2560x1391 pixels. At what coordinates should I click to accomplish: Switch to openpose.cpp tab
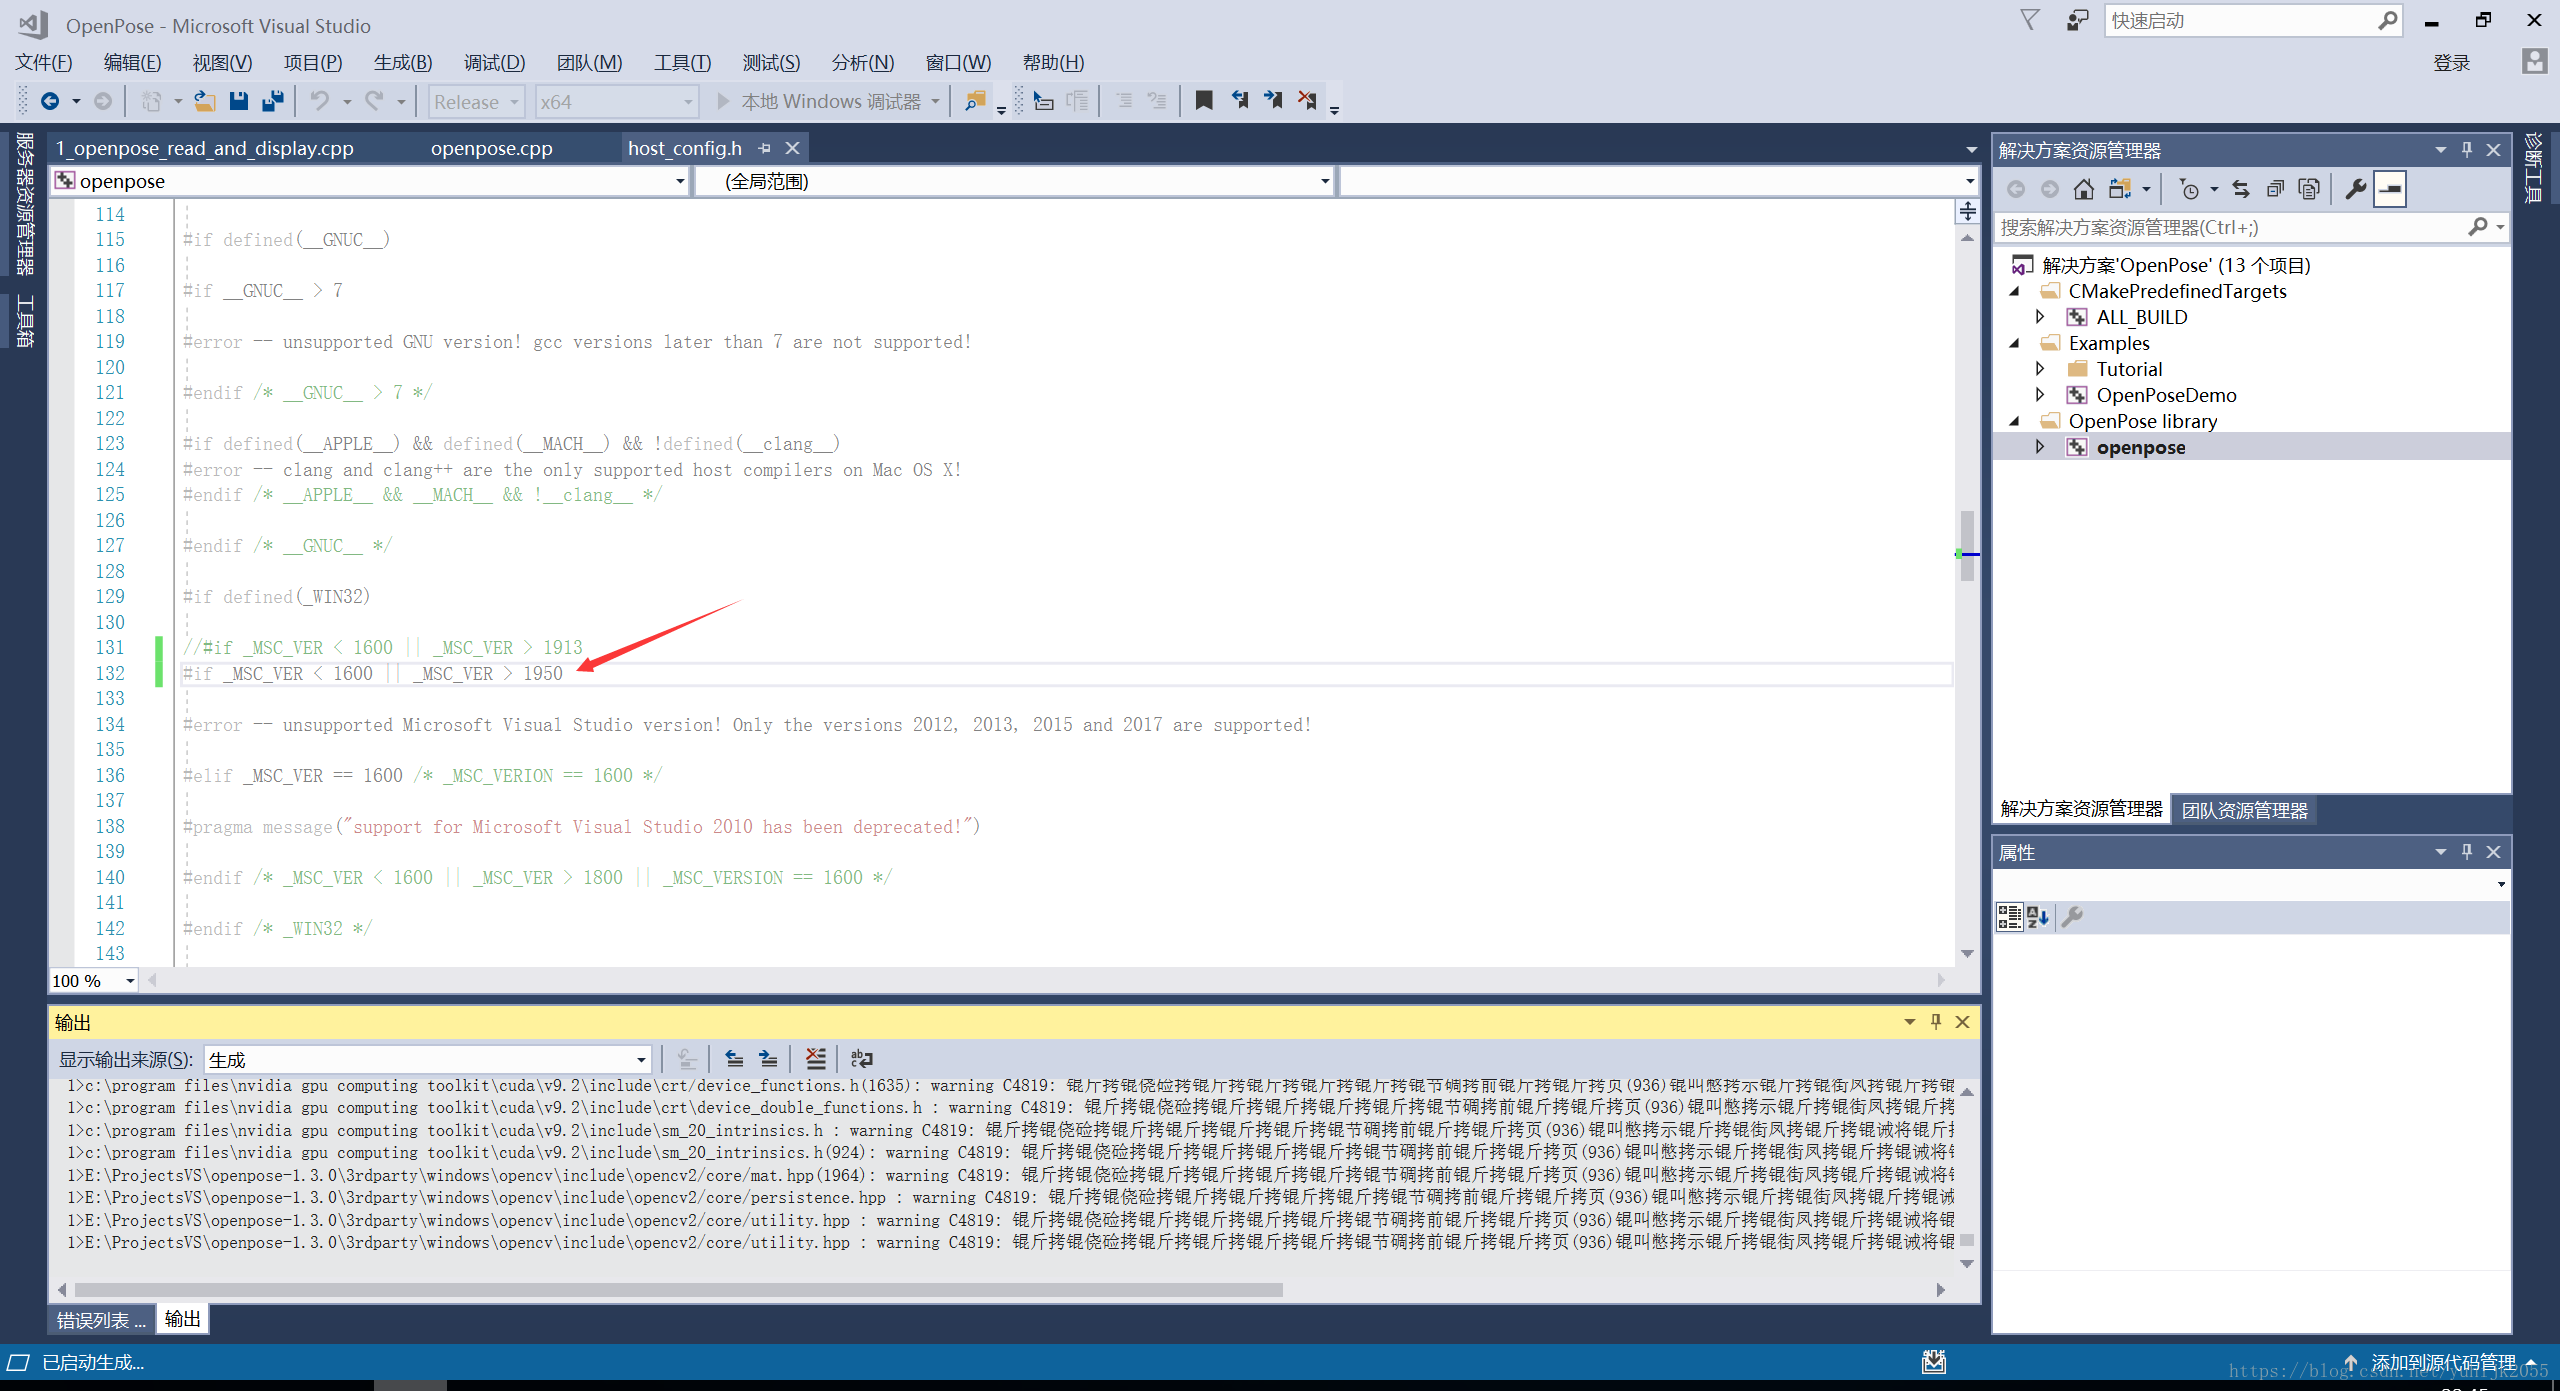[x=491, y=148]
